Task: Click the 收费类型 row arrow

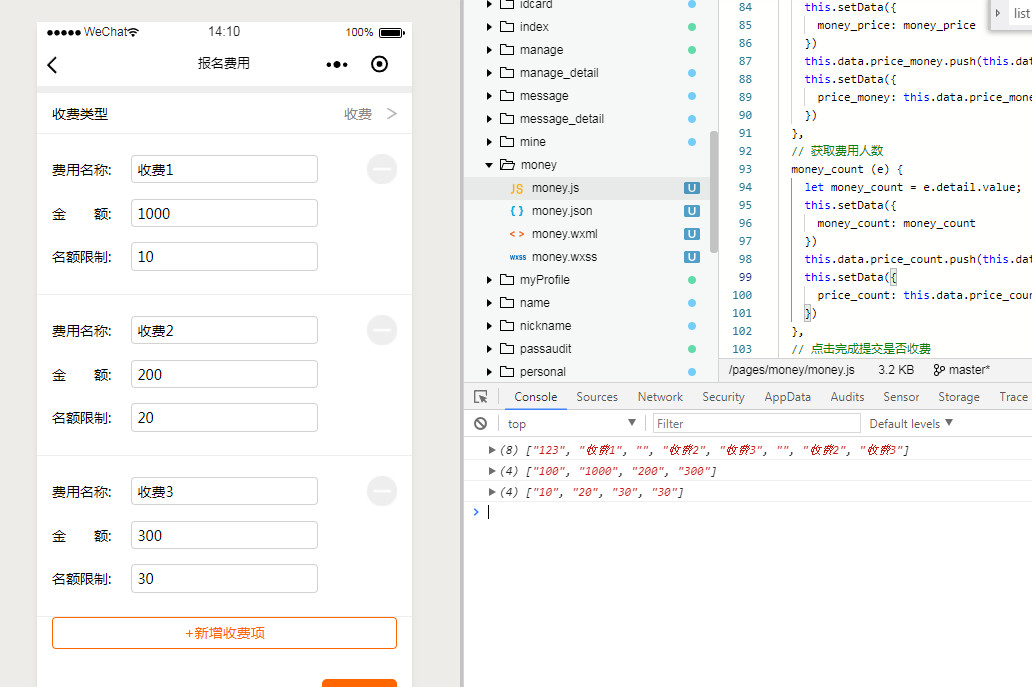Action: (392, 114)
